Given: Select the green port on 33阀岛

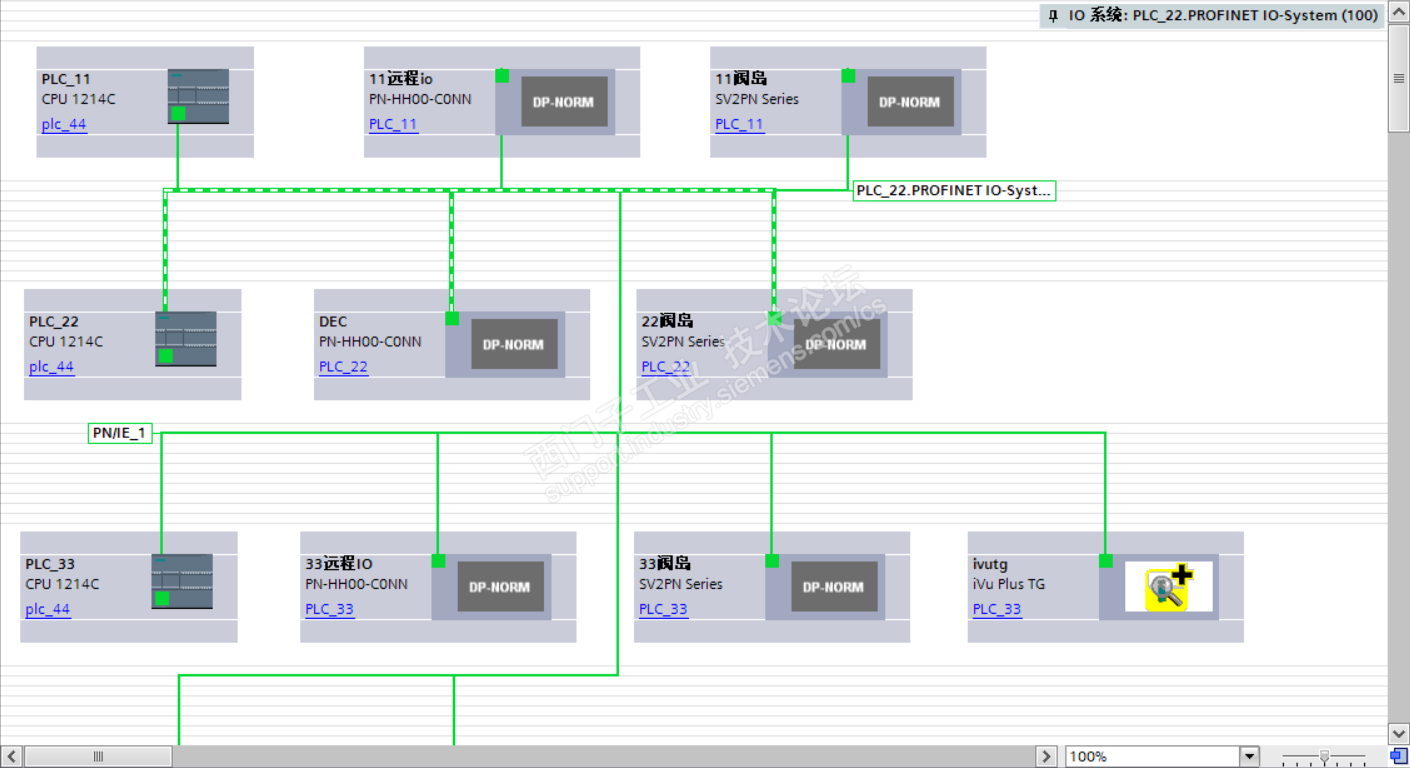Looking at the screenshot, I should (x=772, y=561).
